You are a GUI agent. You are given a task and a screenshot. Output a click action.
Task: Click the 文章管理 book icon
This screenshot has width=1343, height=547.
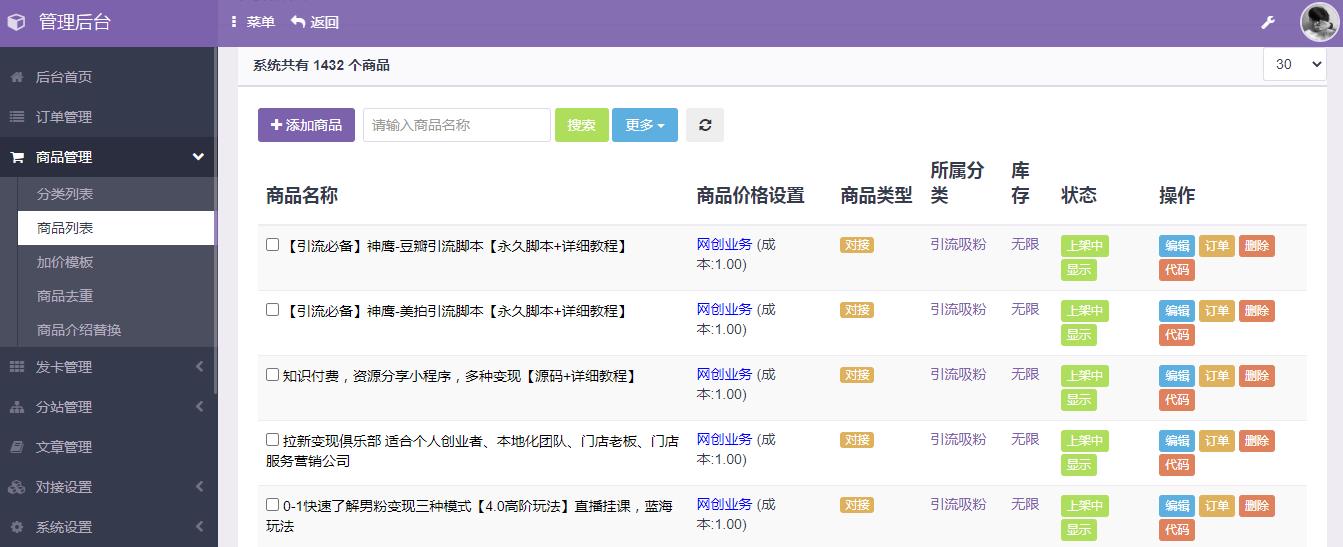tap(17, 447)
